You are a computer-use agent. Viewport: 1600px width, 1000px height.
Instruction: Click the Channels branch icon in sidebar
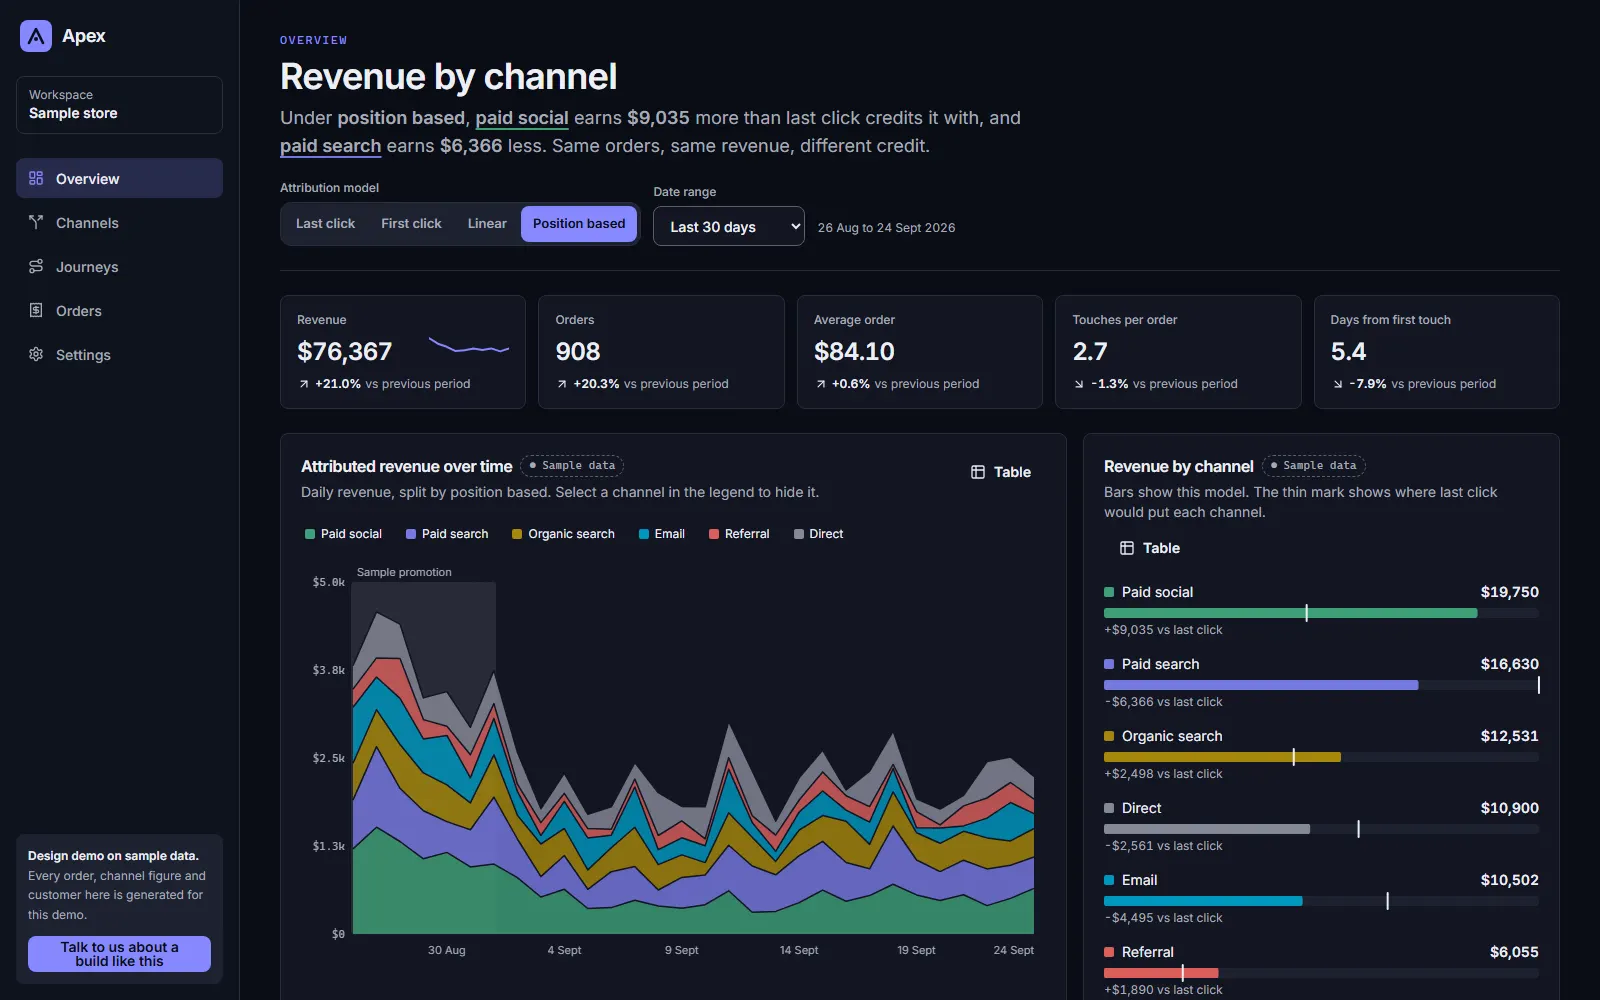point(36,222)
